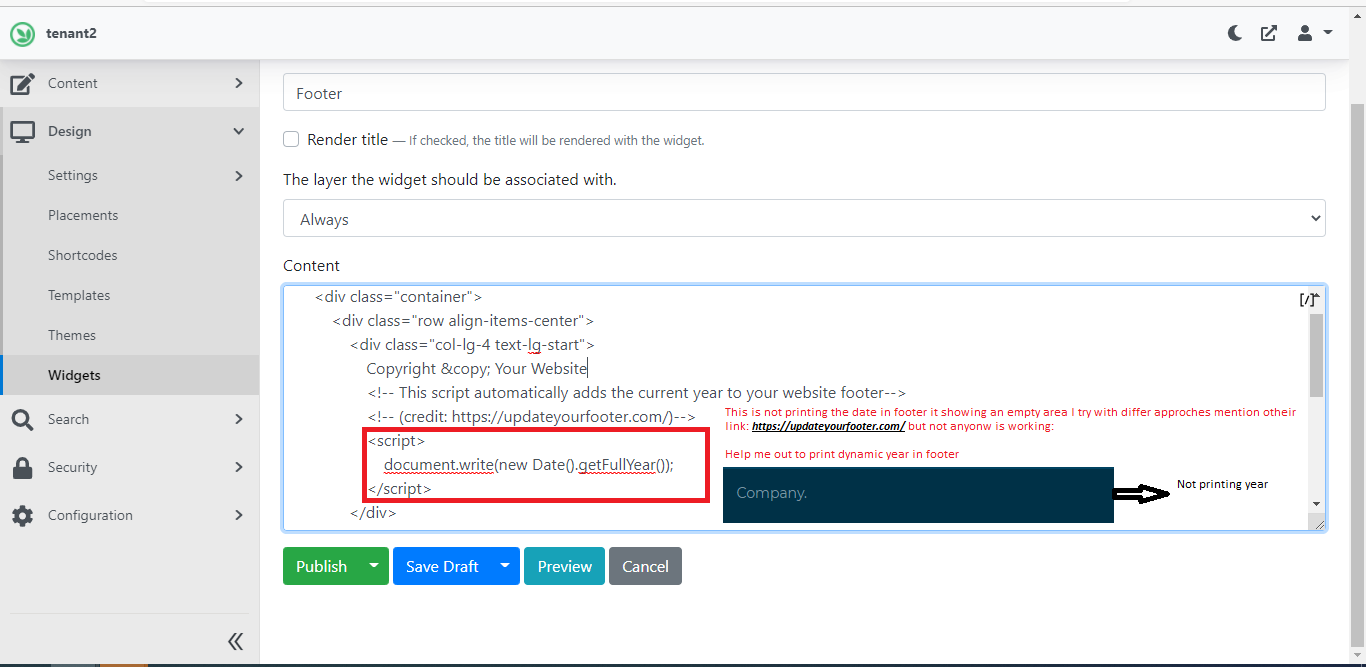This screenshot has height=667, width=1366.
Task: Click the Configuration gear icon
Action: pyautogui.click(x=22, y=515)
